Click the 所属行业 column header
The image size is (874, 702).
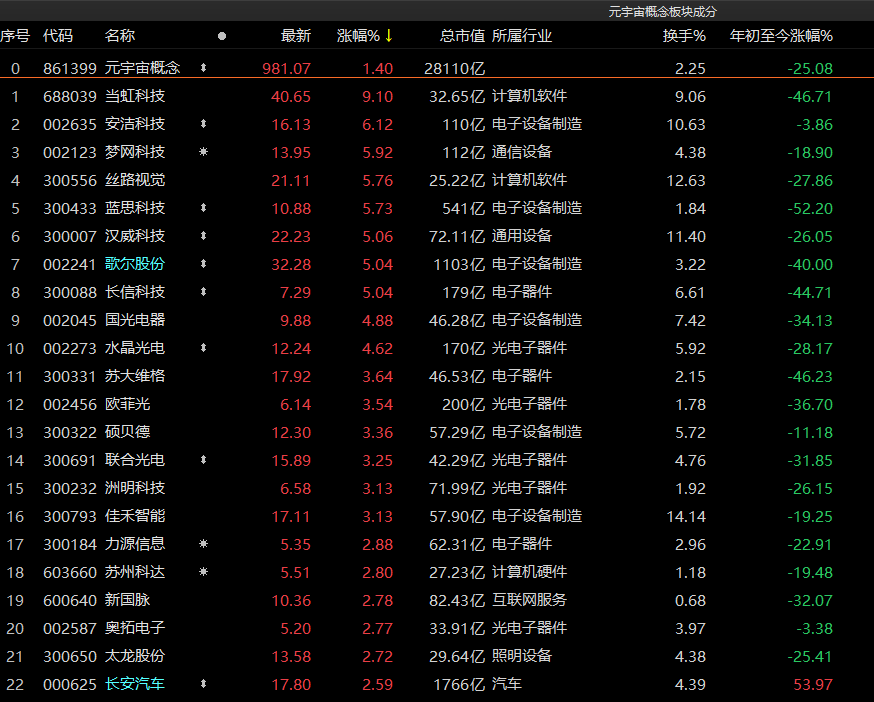pyautogui.click(x=522, y=36)
